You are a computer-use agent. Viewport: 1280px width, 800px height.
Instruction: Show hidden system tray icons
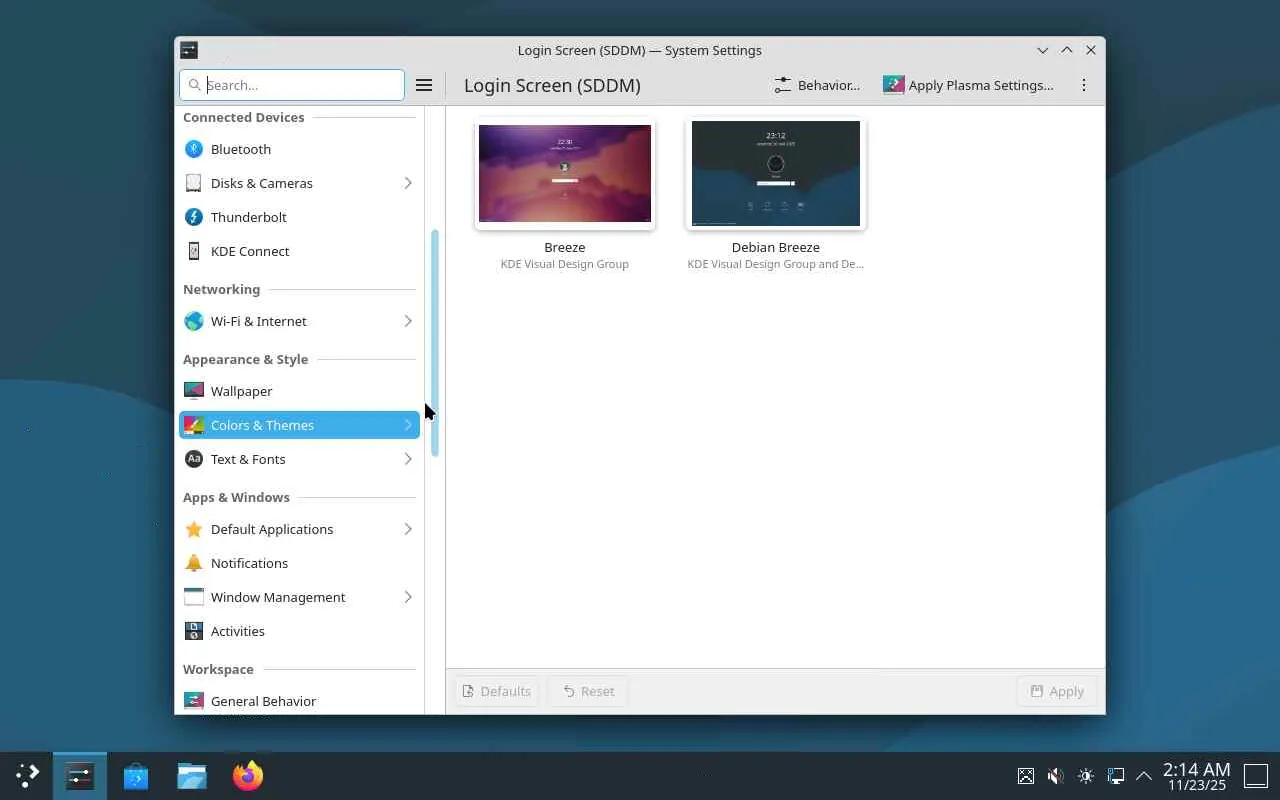point(1144,776)
